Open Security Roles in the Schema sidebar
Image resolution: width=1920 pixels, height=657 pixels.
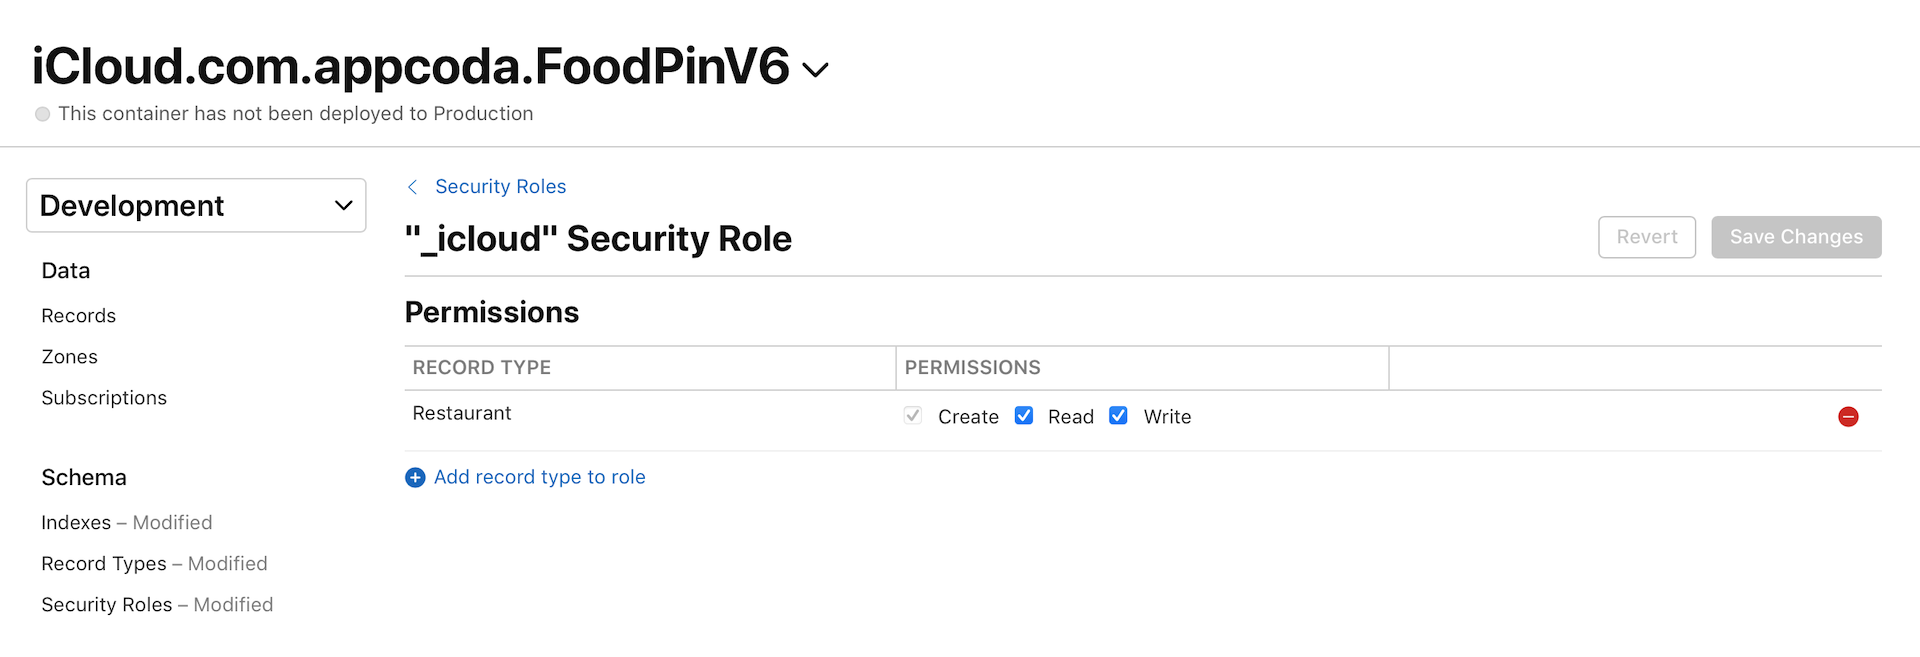(x=107, y=604)
